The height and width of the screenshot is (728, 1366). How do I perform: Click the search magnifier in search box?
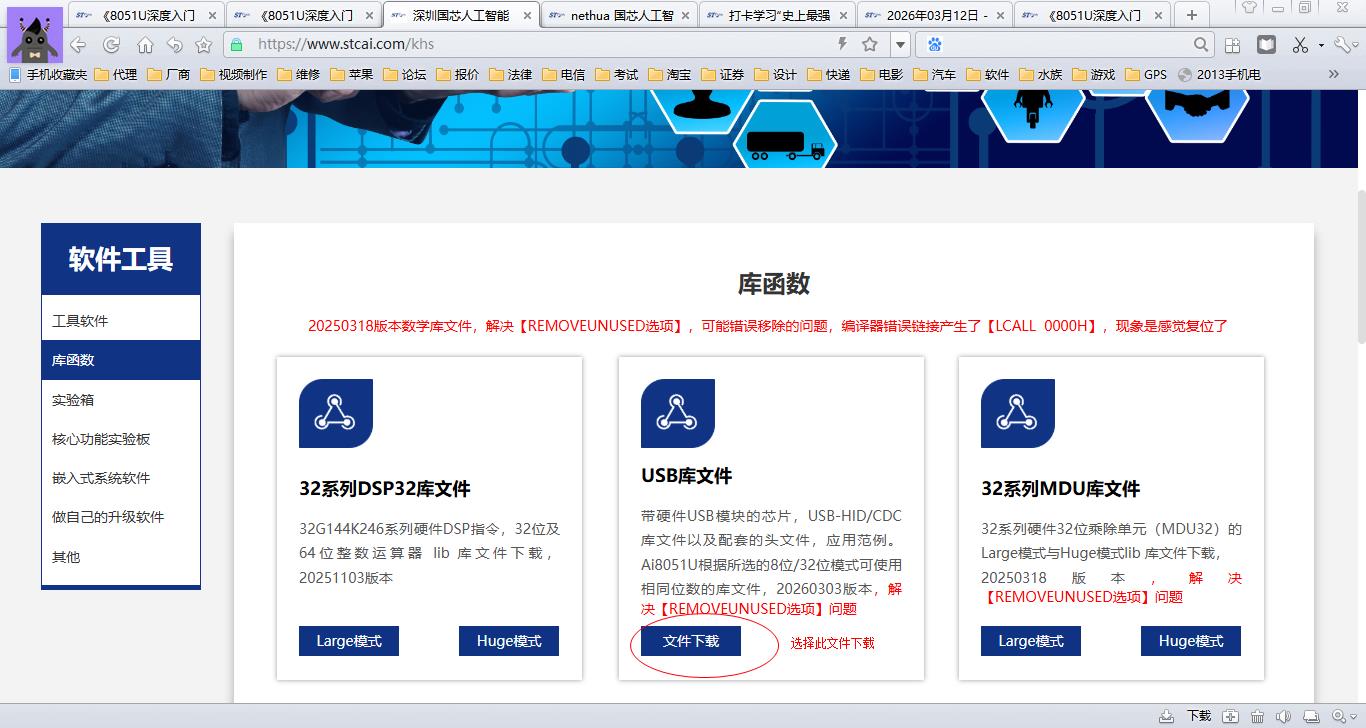click(x=1201, y=44)
